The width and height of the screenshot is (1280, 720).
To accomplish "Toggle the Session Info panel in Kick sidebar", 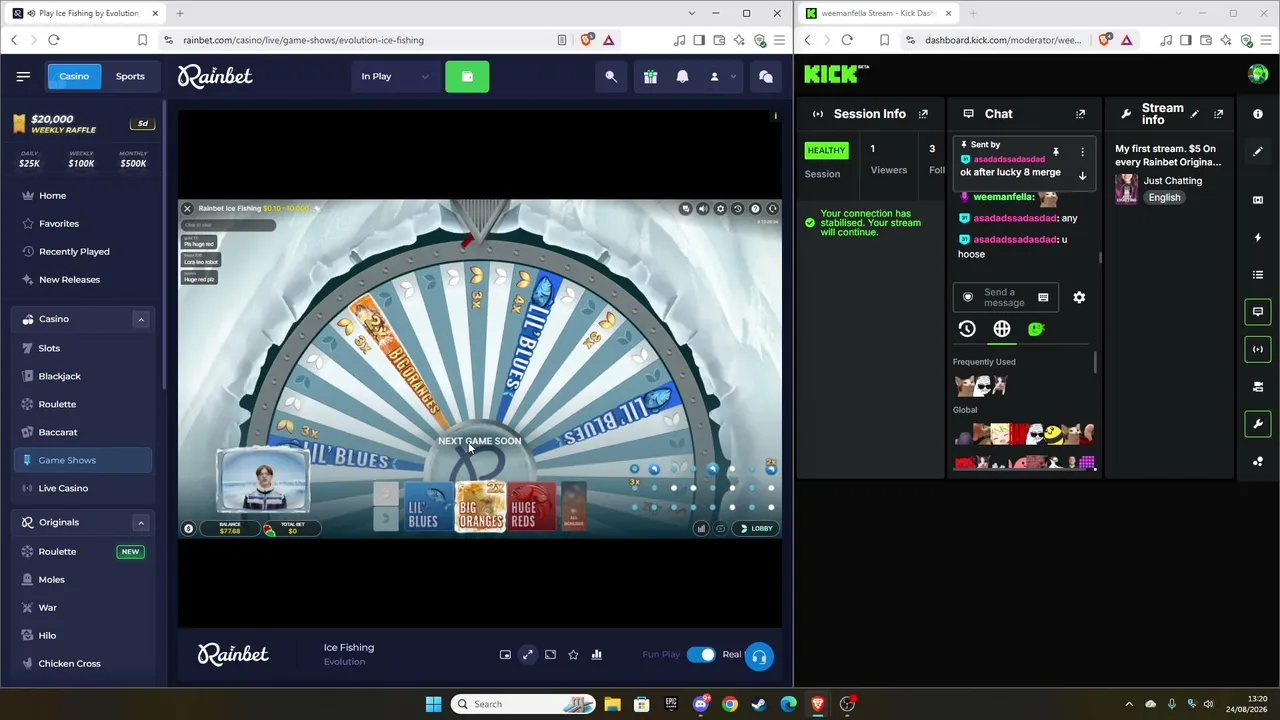I will (x=1258, y=349).
